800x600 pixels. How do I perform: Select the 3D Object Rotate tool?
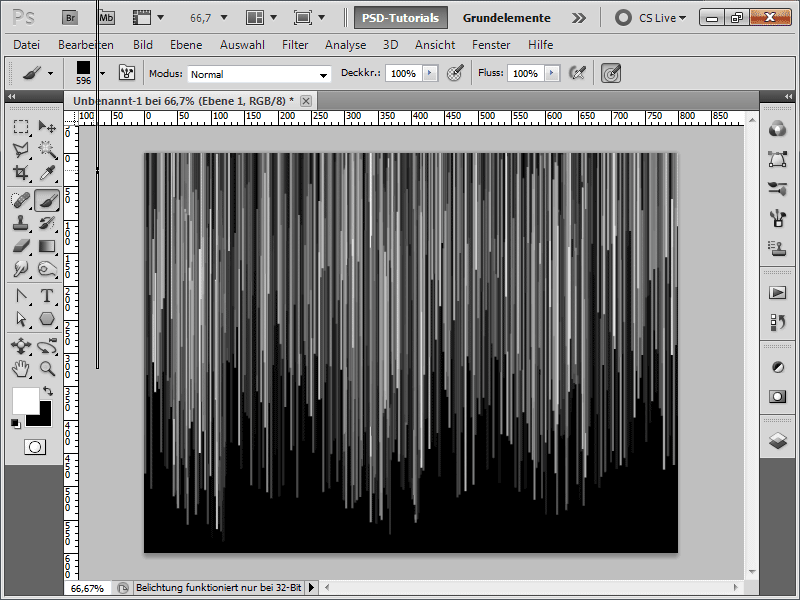(x=21, y=346)
